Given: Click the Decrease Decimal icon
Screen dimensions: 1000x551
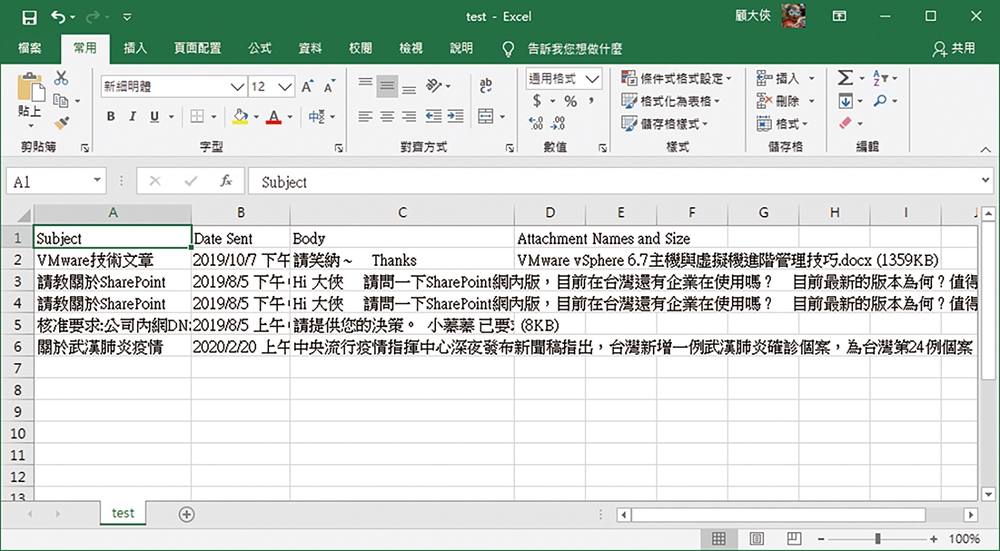Looking at the screenshot, I should click(x=558, y=123).
